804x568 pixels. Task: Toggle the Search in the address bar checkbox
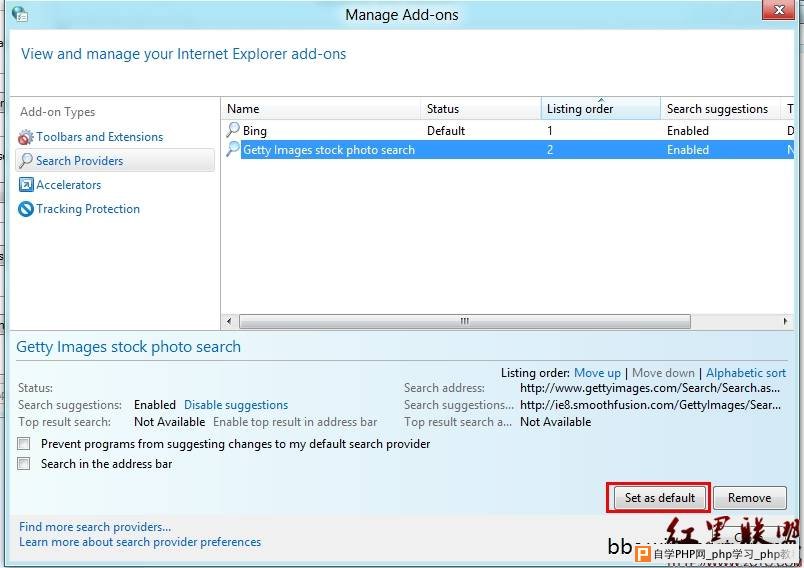pyautogui.click(x=24, y=464)
